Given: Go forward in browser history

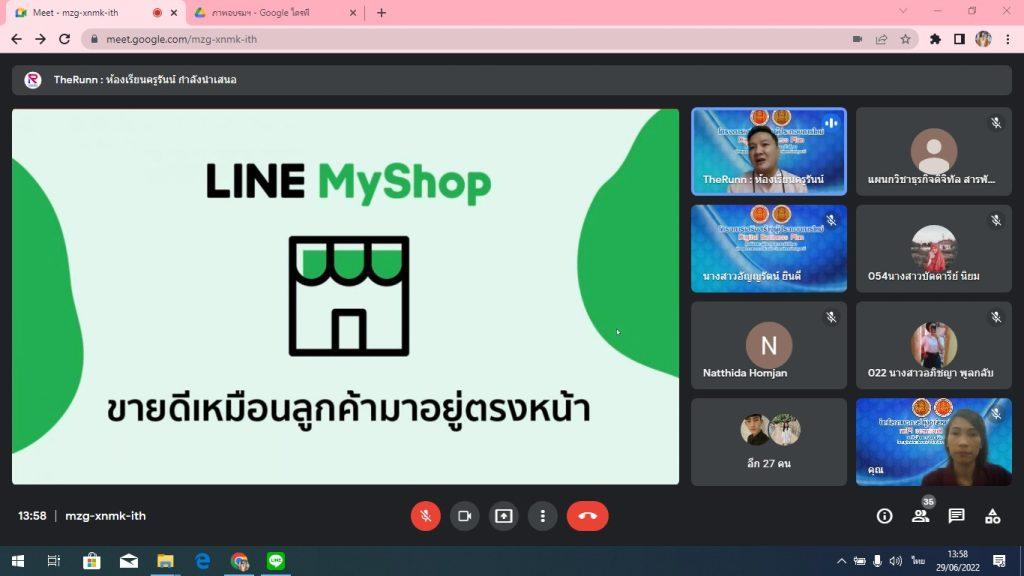Looking at the screenshot, I should click(x=40, y=39).
